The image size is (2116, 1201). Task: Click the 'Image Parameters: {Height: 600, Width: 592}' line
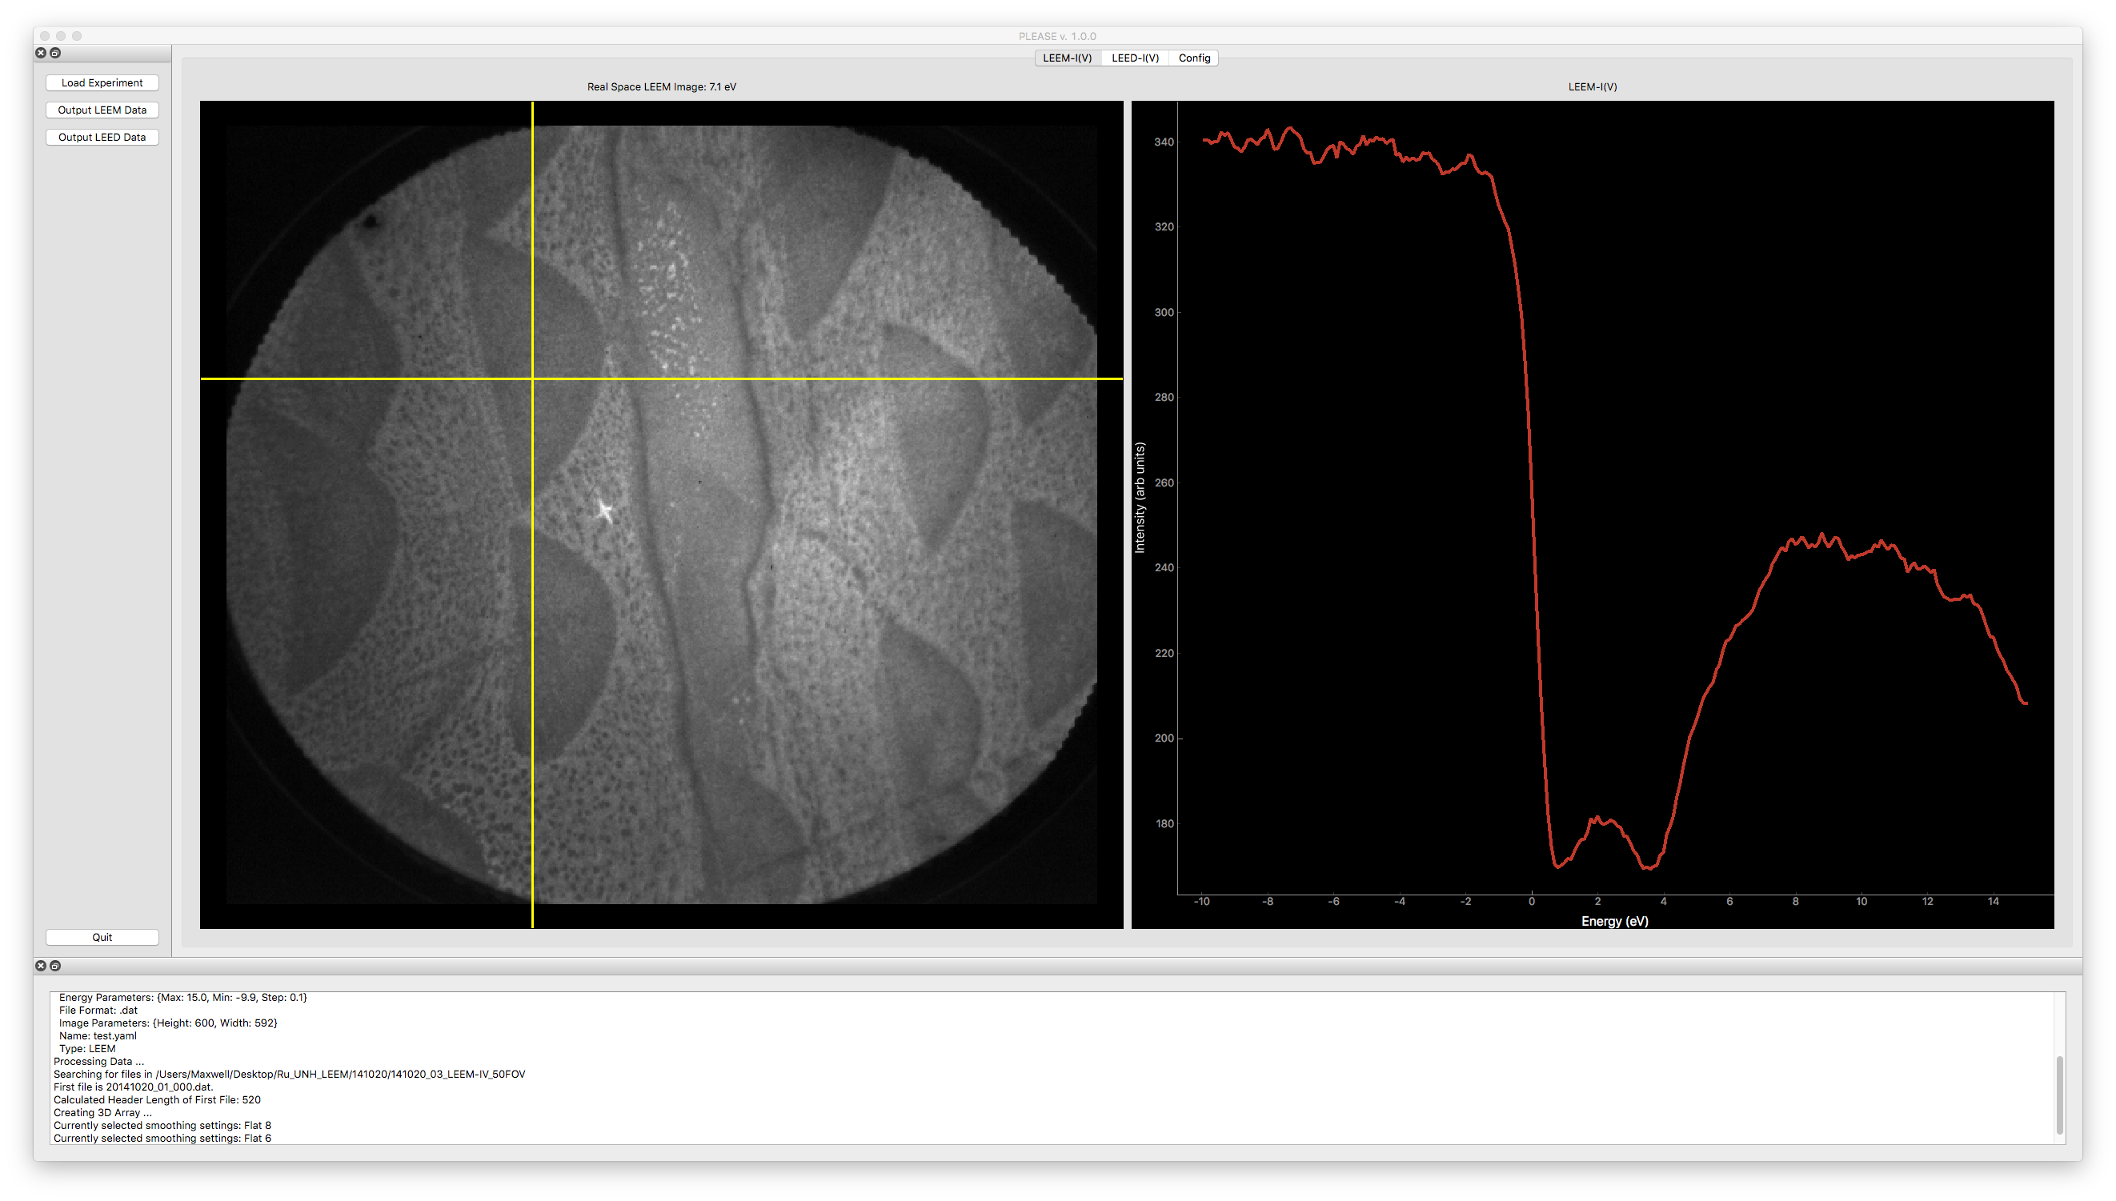coord(168,1023)
